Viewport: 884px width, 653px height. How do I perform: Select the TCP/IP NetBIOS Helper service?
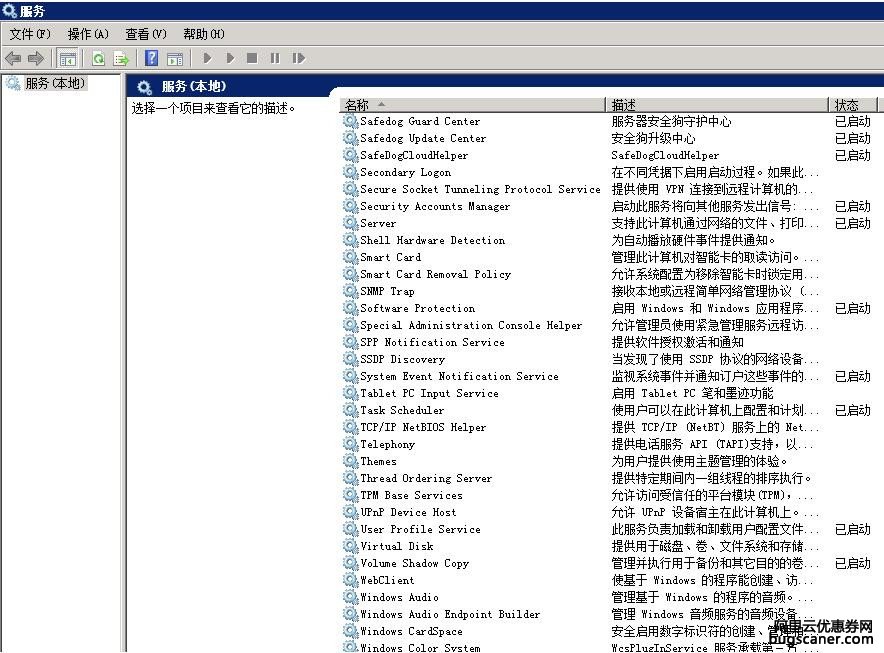(423, 427)
